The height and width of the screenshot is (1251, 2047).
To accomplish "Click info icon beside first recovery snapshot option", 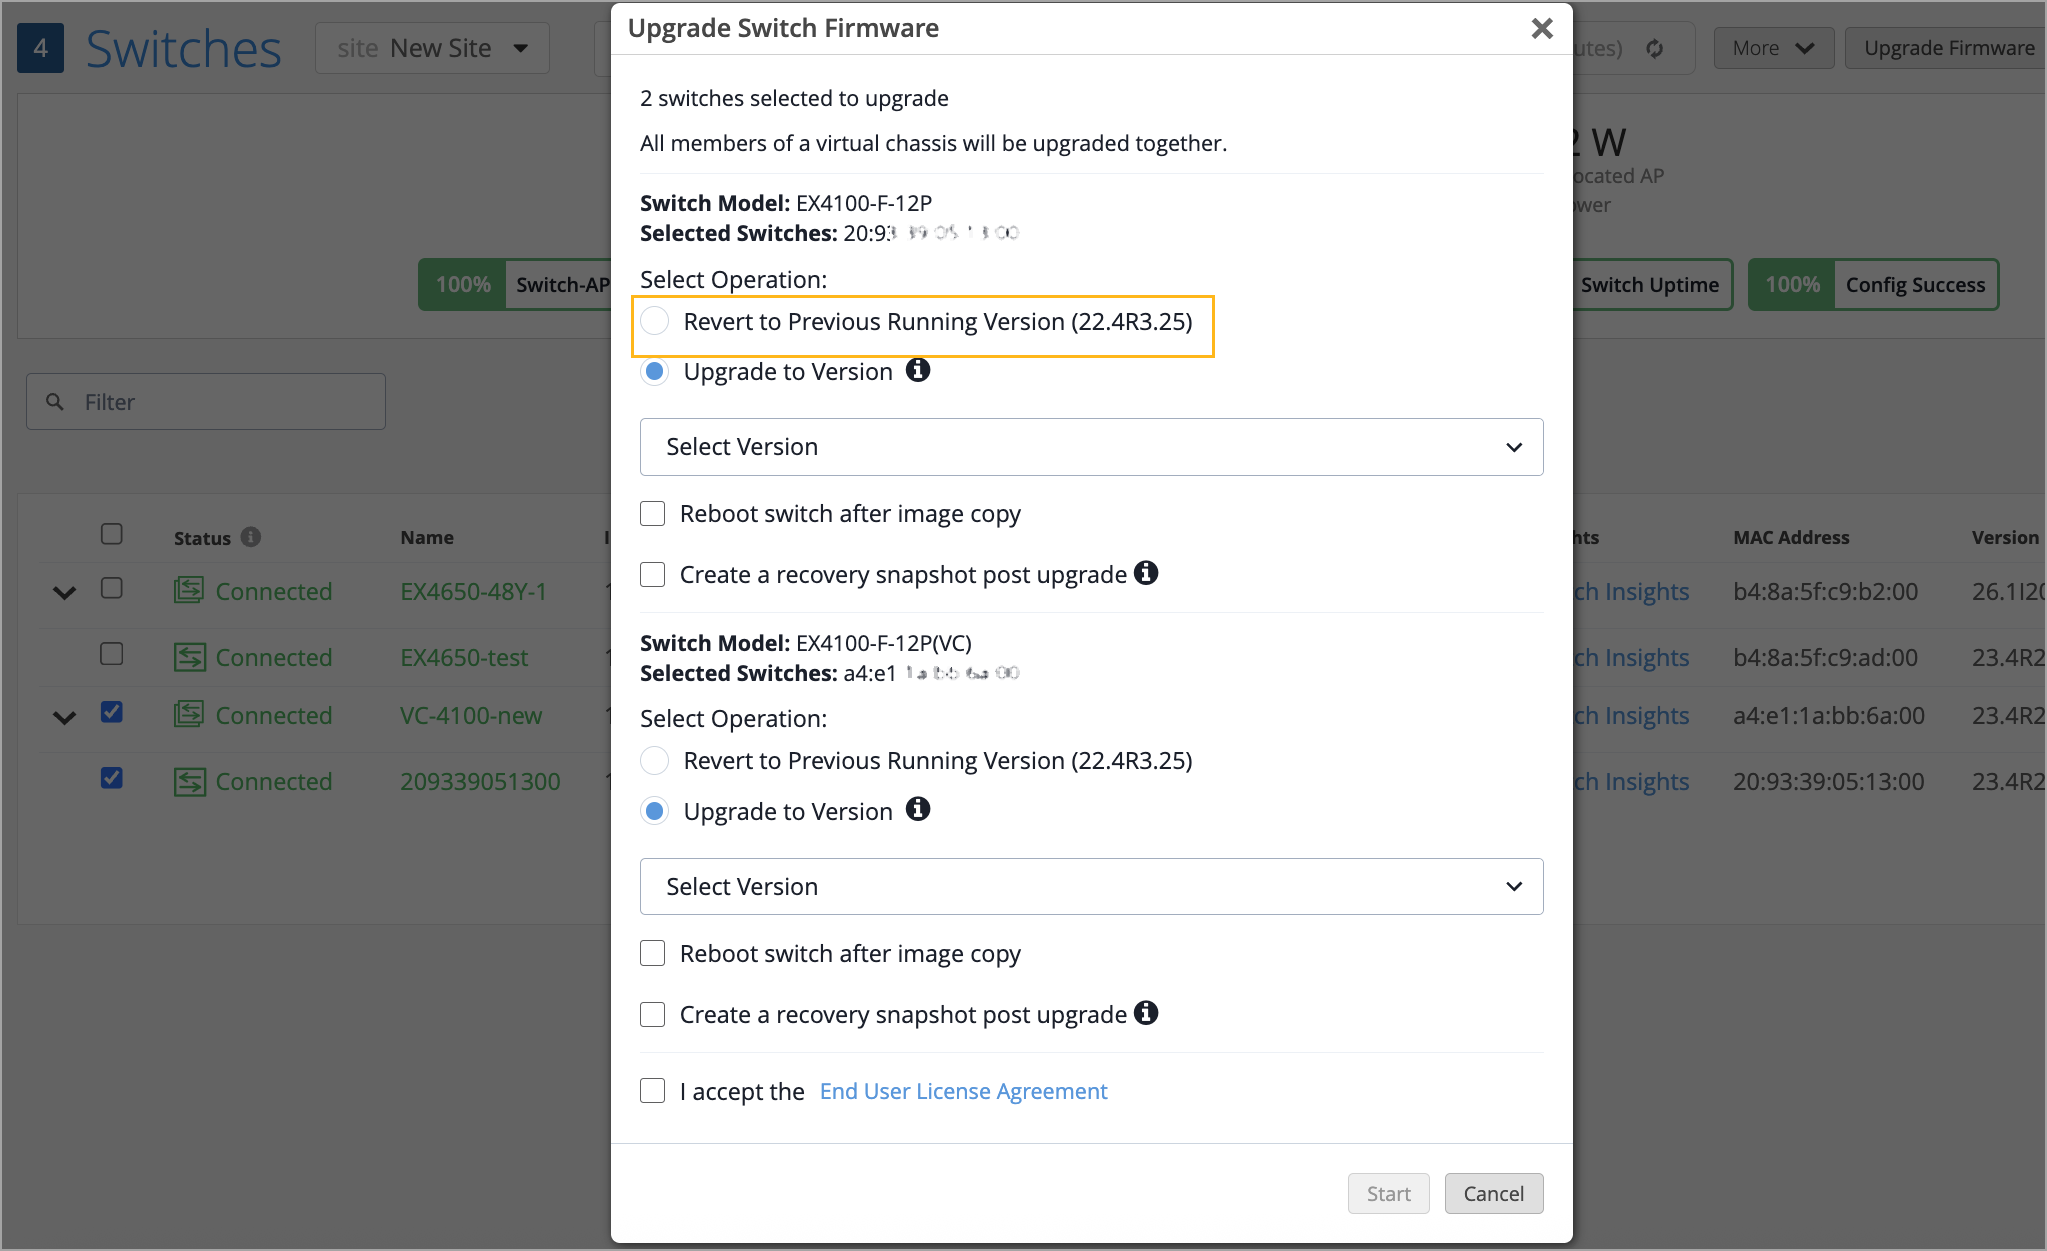I will tap(1146, 573).
